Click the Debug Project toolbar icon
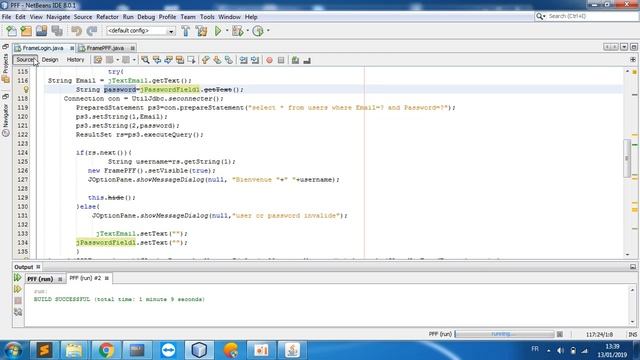Image resolution: width=640 pixels, height=360 pixels. tap(237, 31)
